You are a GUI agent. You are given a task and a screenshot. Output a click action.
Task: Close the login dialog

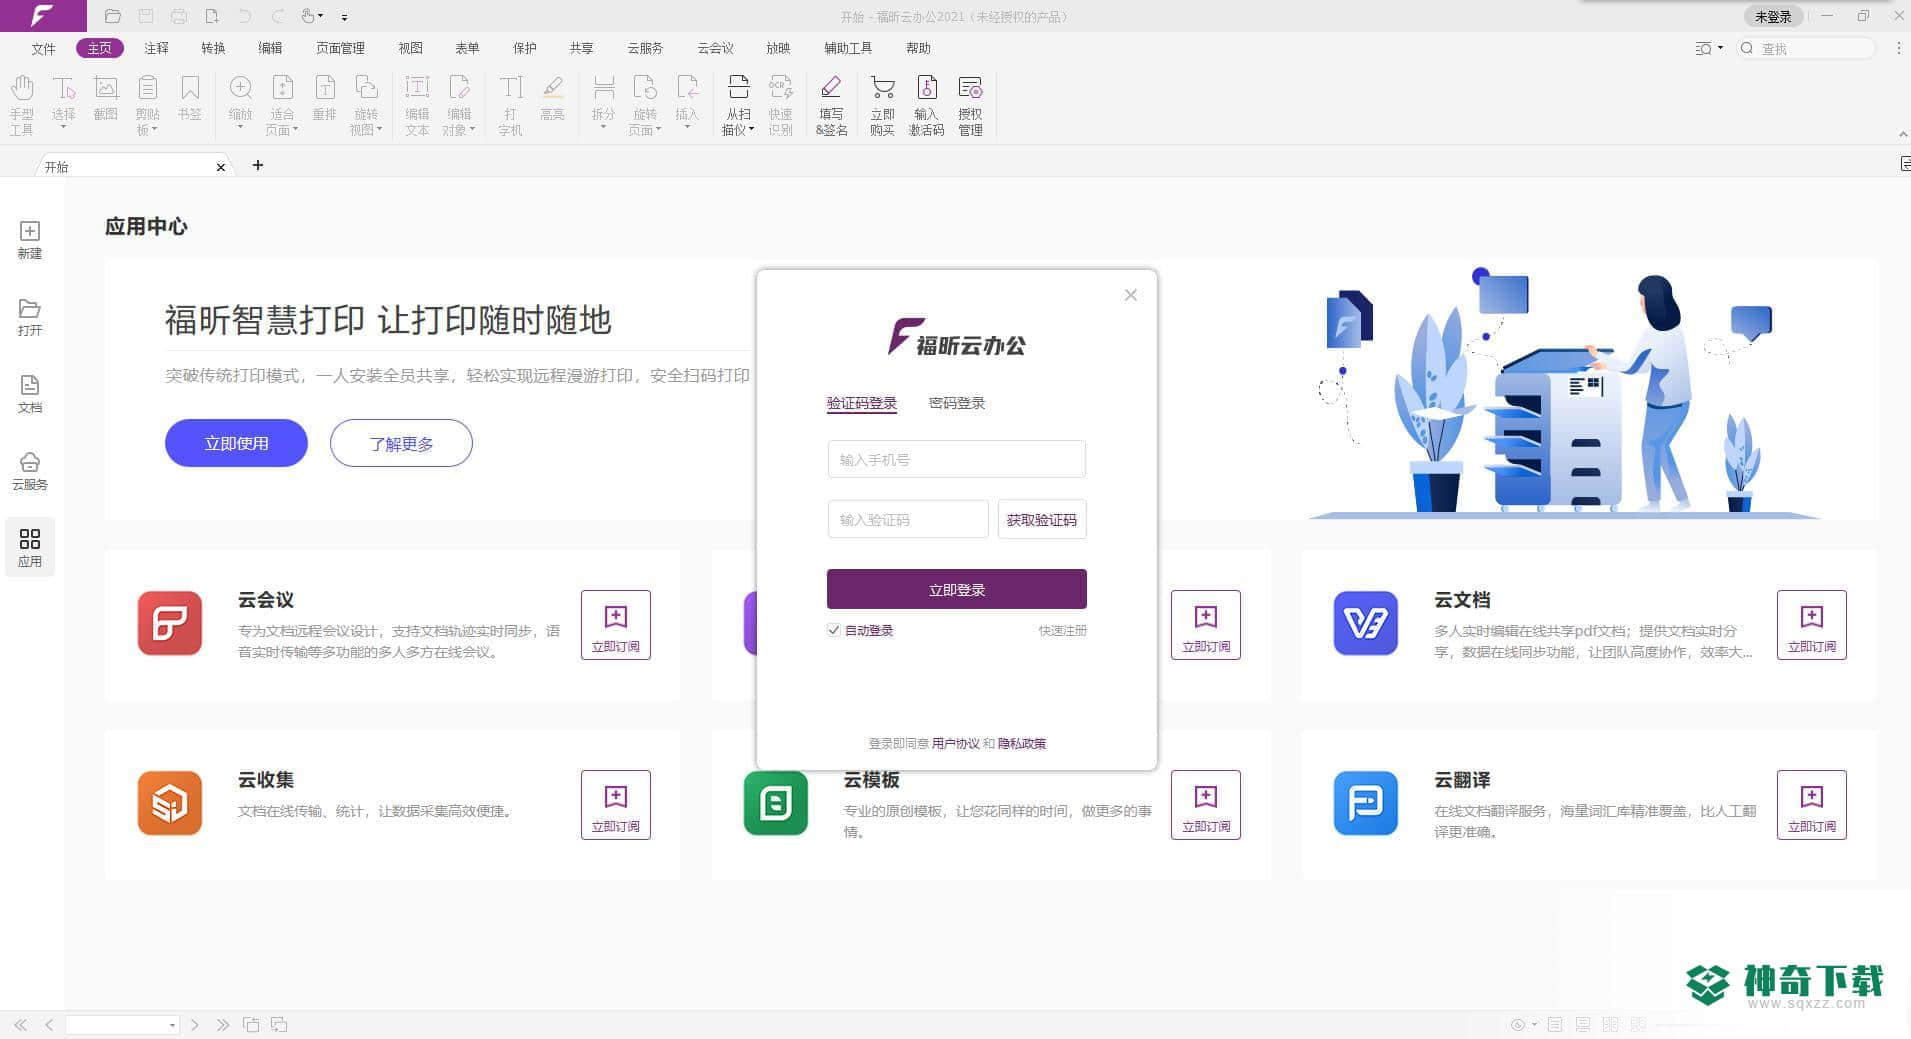pyautogui.click(x=1131, y=295)
